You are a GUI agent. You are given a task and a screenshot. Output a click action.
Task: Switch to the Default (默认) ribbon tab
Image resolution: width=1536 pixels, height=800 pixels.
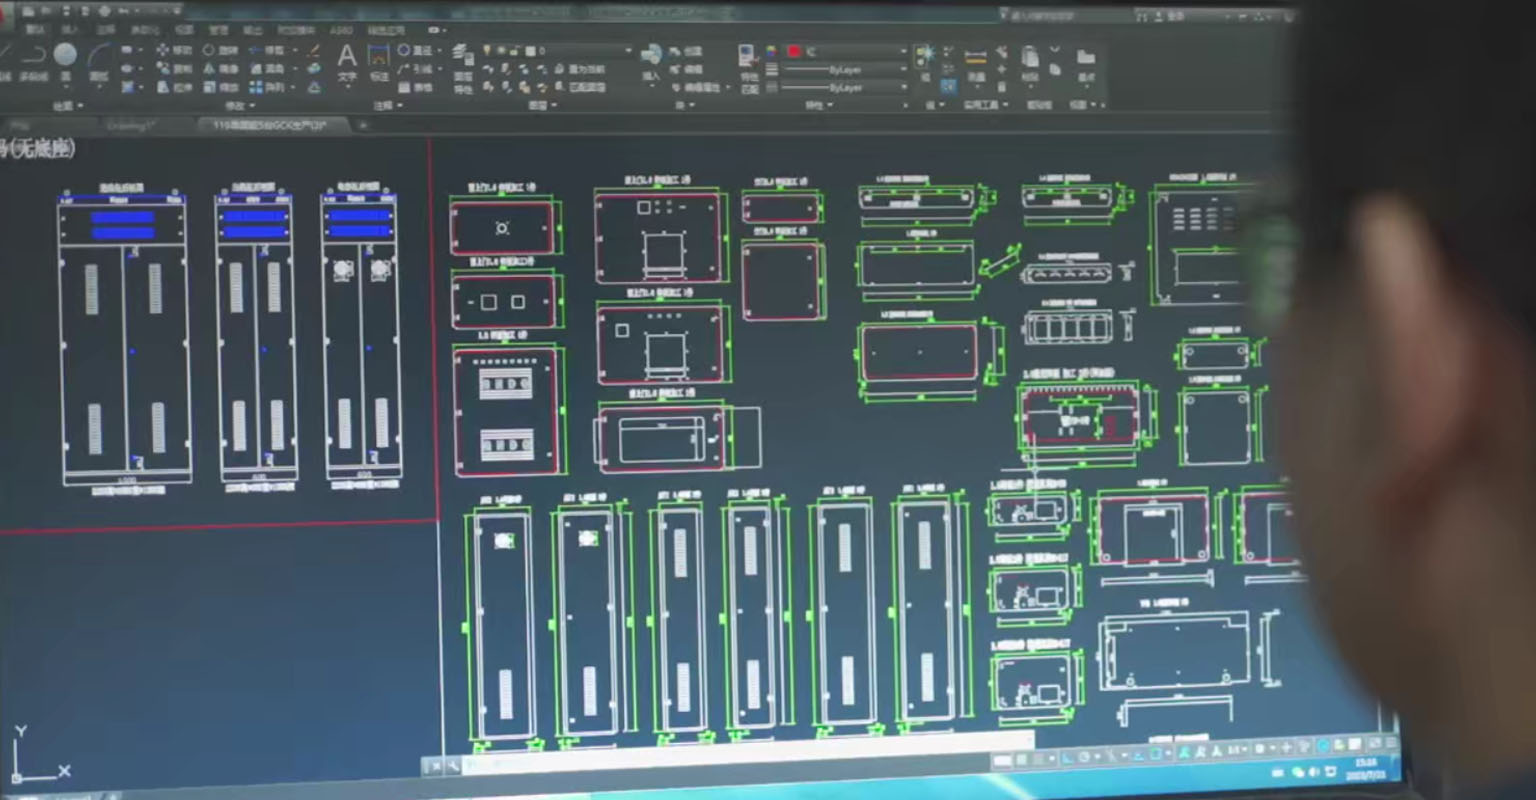click(35, 30)
